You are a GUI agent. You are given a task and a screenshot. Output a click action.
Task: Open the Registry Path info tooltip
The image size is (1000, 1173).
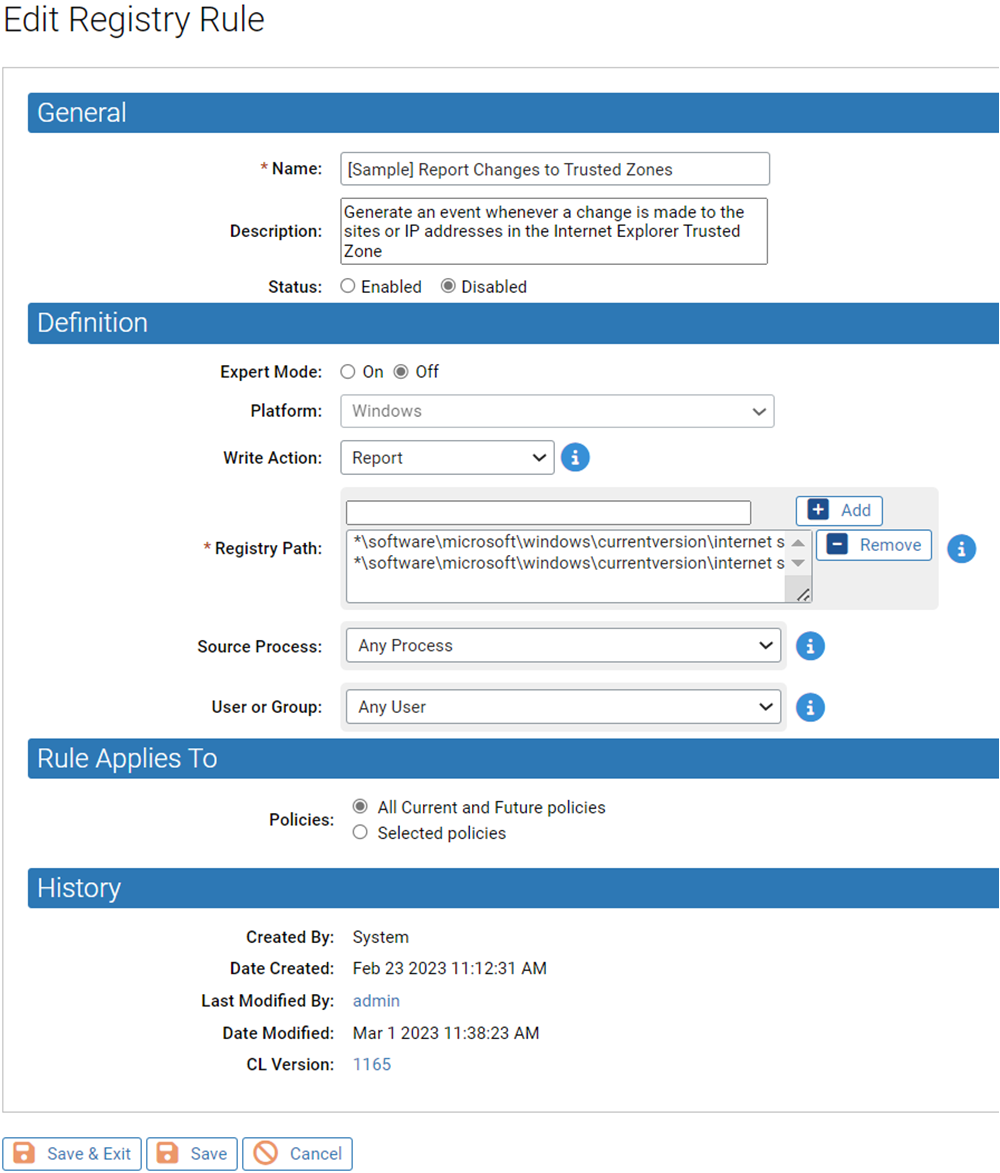click(x=962, y=548)
